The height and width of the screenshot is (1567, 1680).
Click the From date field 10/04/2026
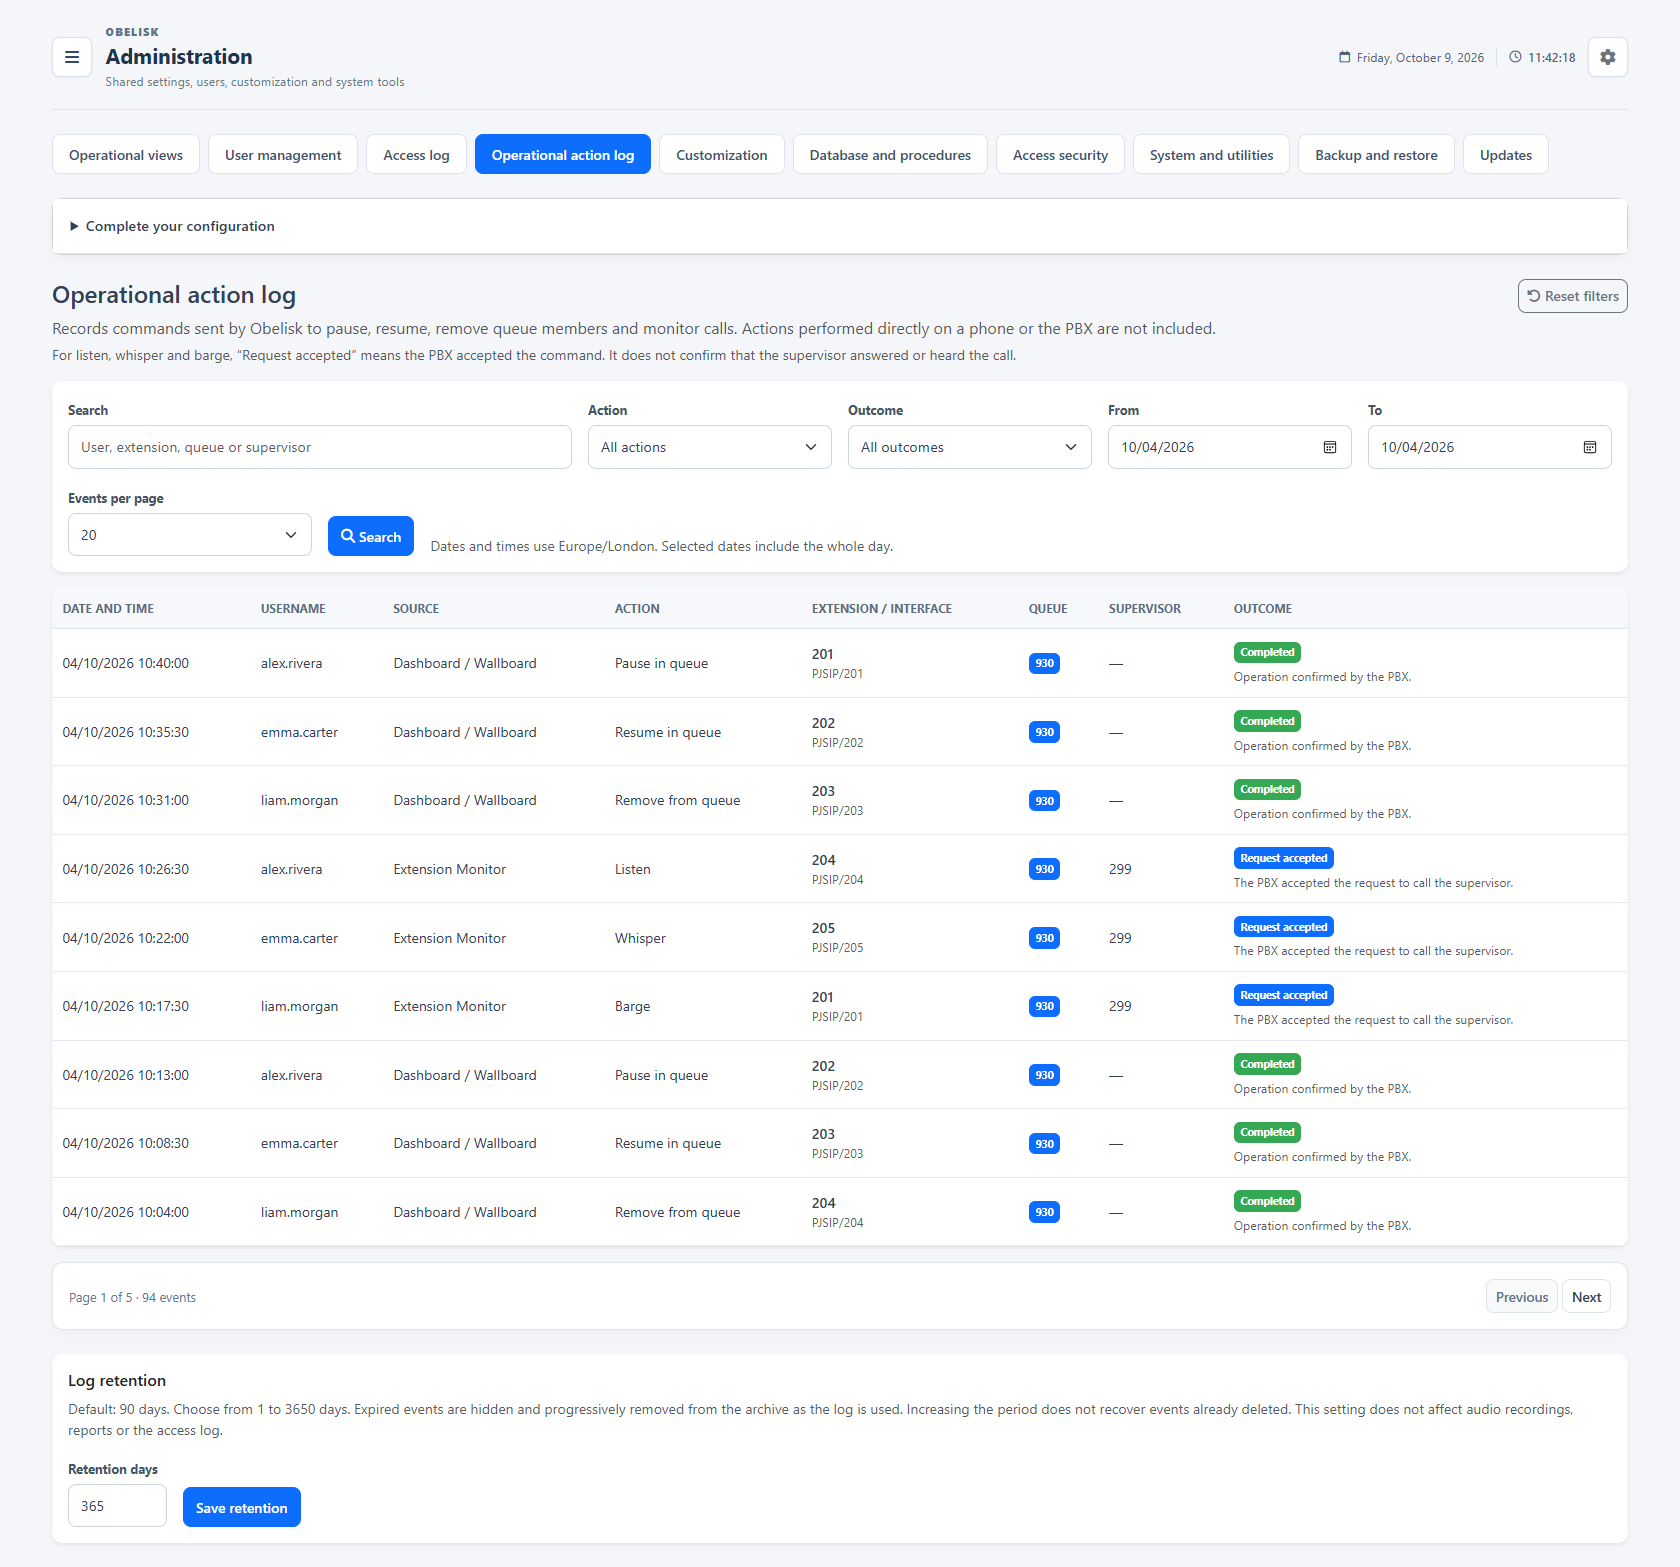[1229, 447]
